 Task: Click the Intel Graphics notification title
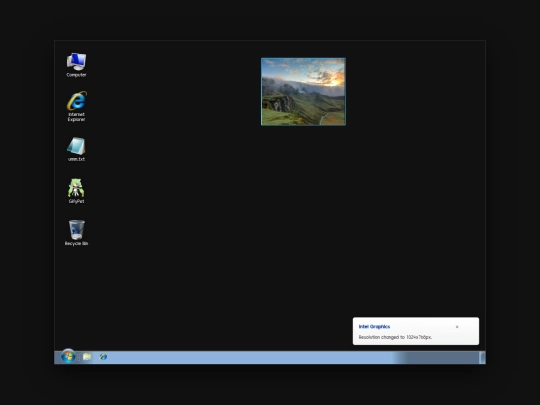(374, 326)
